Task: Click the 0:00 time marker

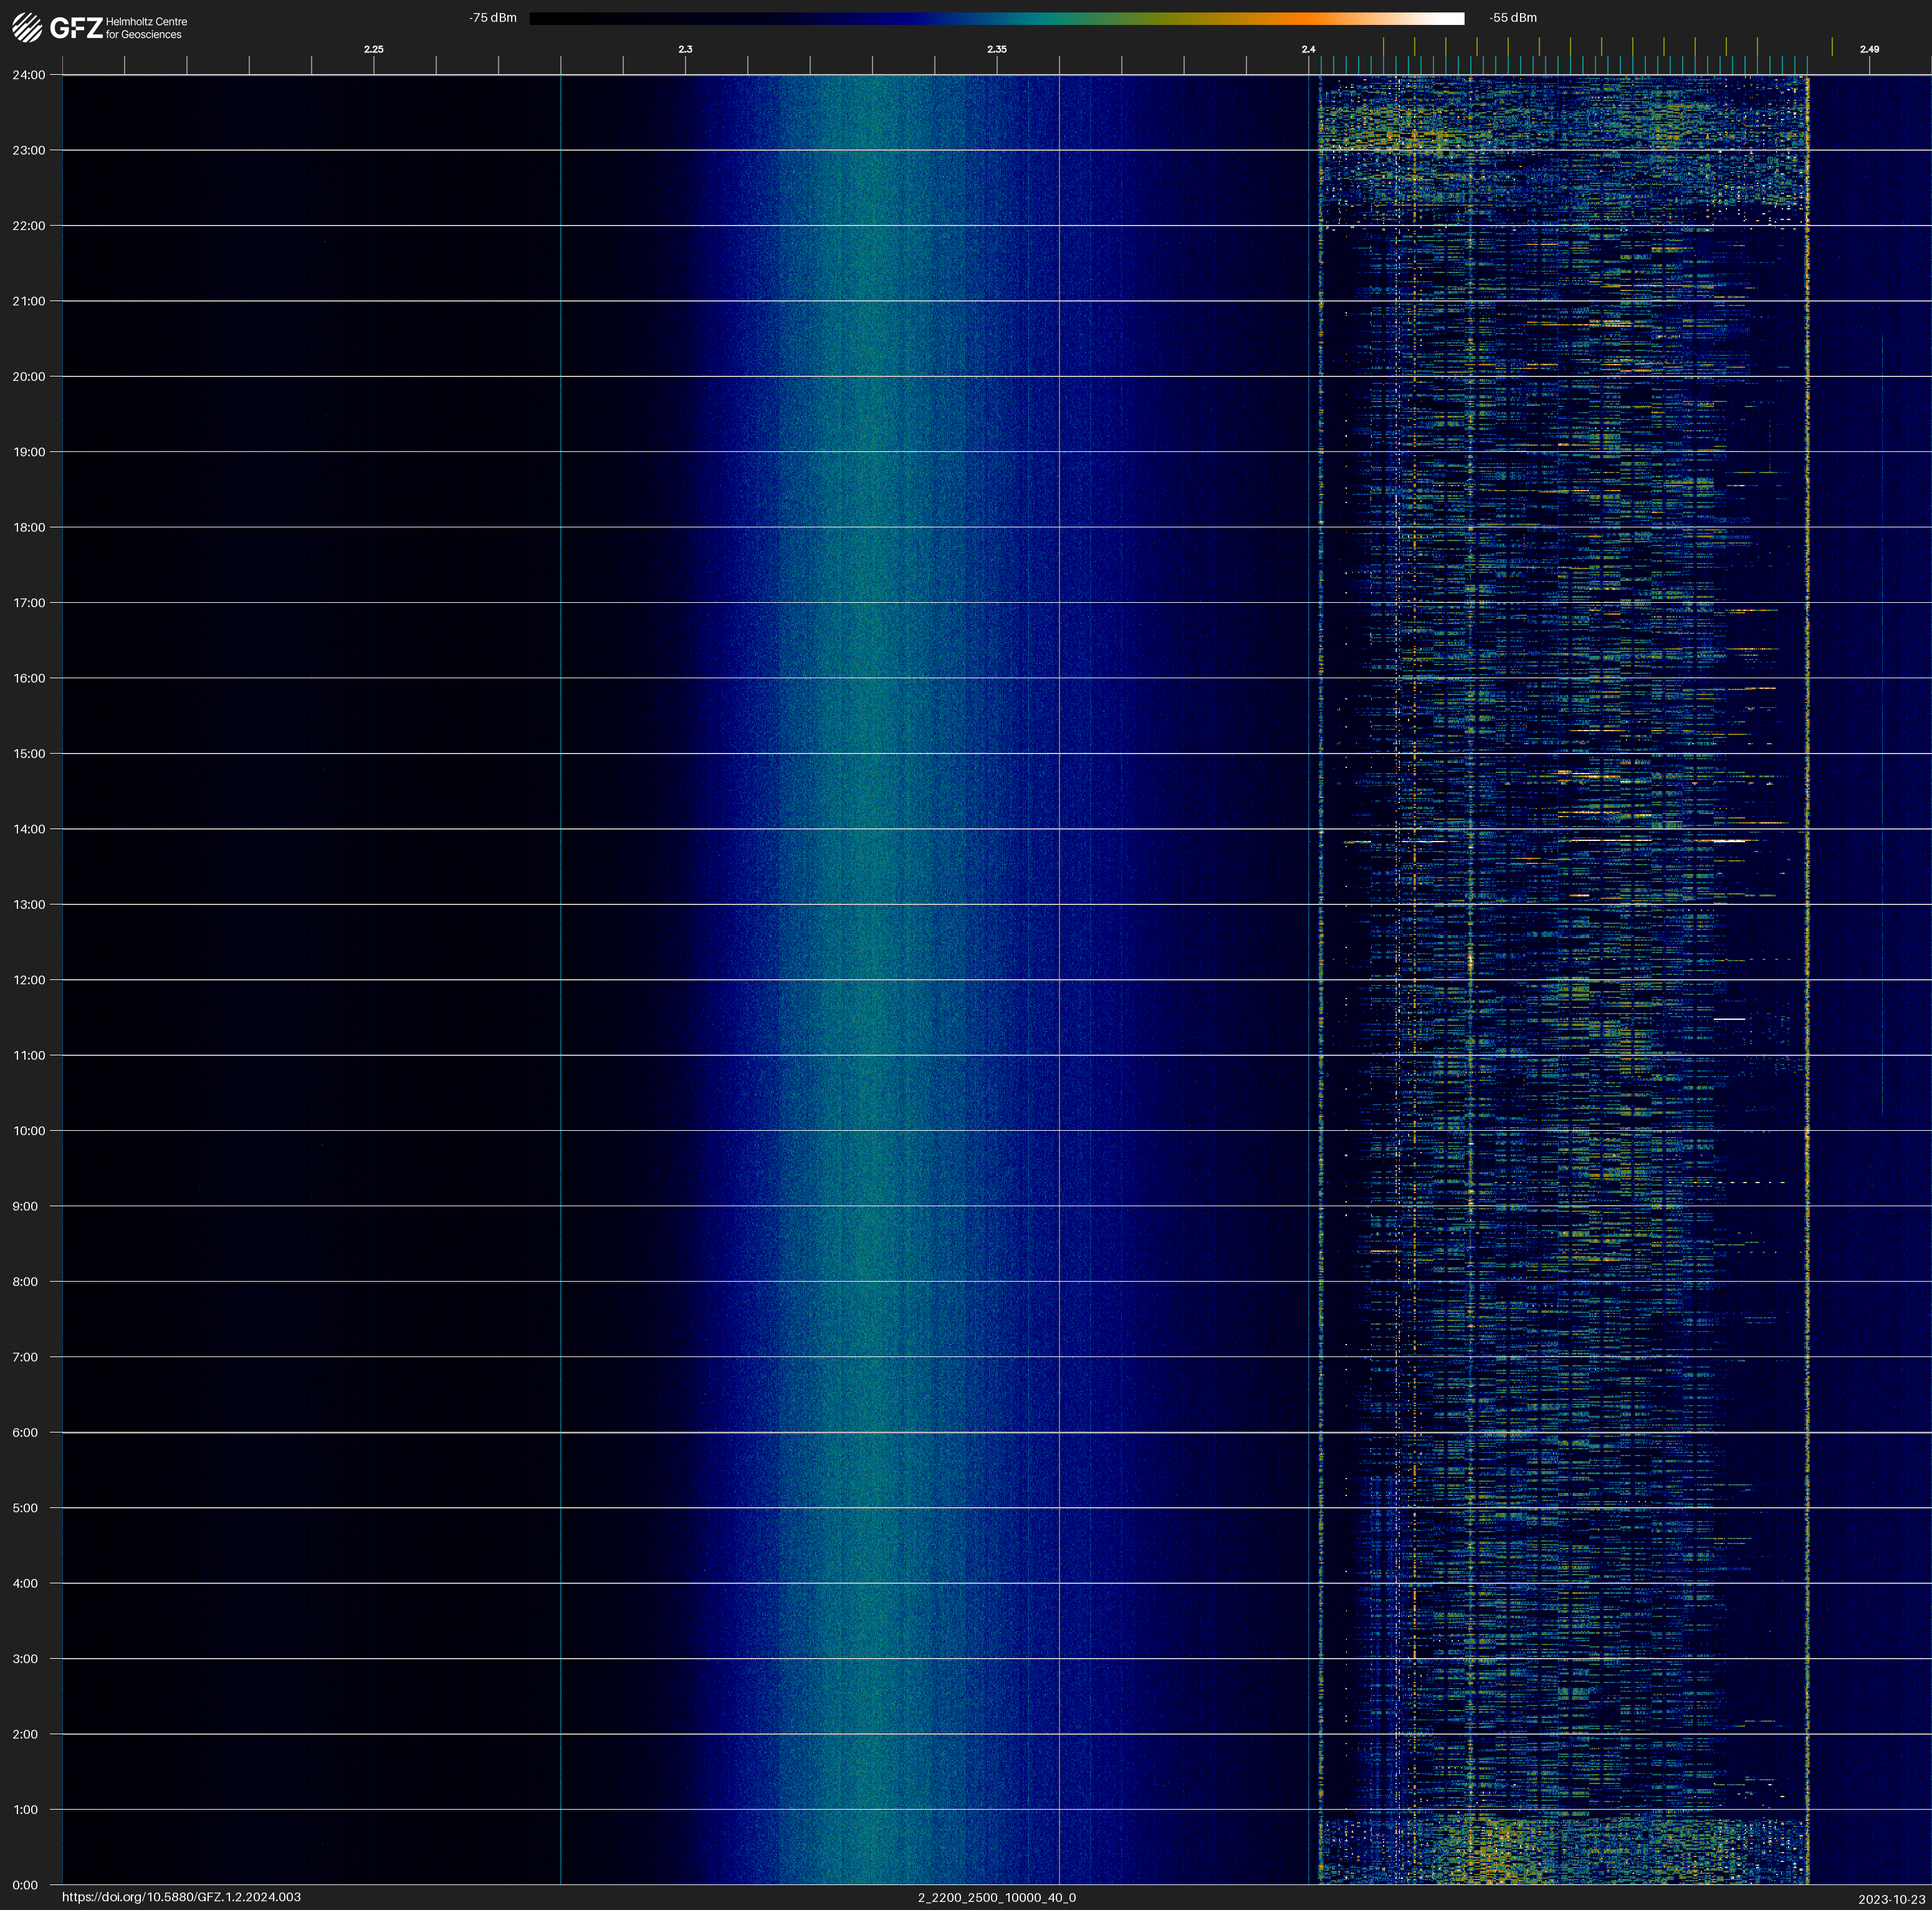Action: tap(25, 1885)
